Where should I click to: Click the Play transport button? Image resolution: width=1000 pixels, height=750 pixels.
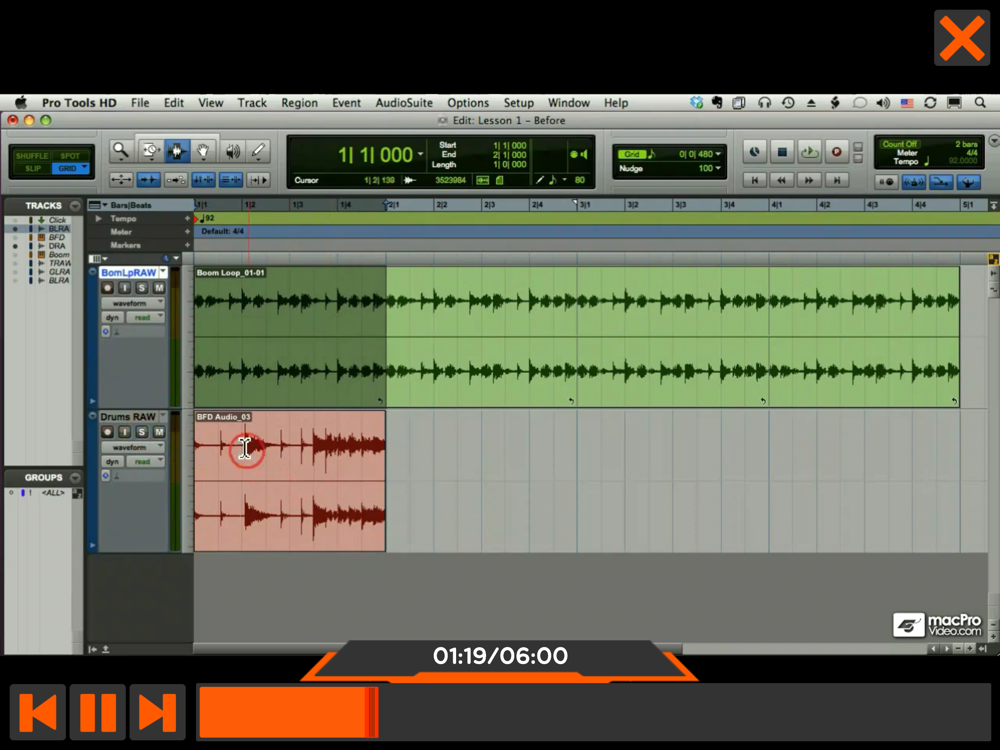click(x=809, y=152)
